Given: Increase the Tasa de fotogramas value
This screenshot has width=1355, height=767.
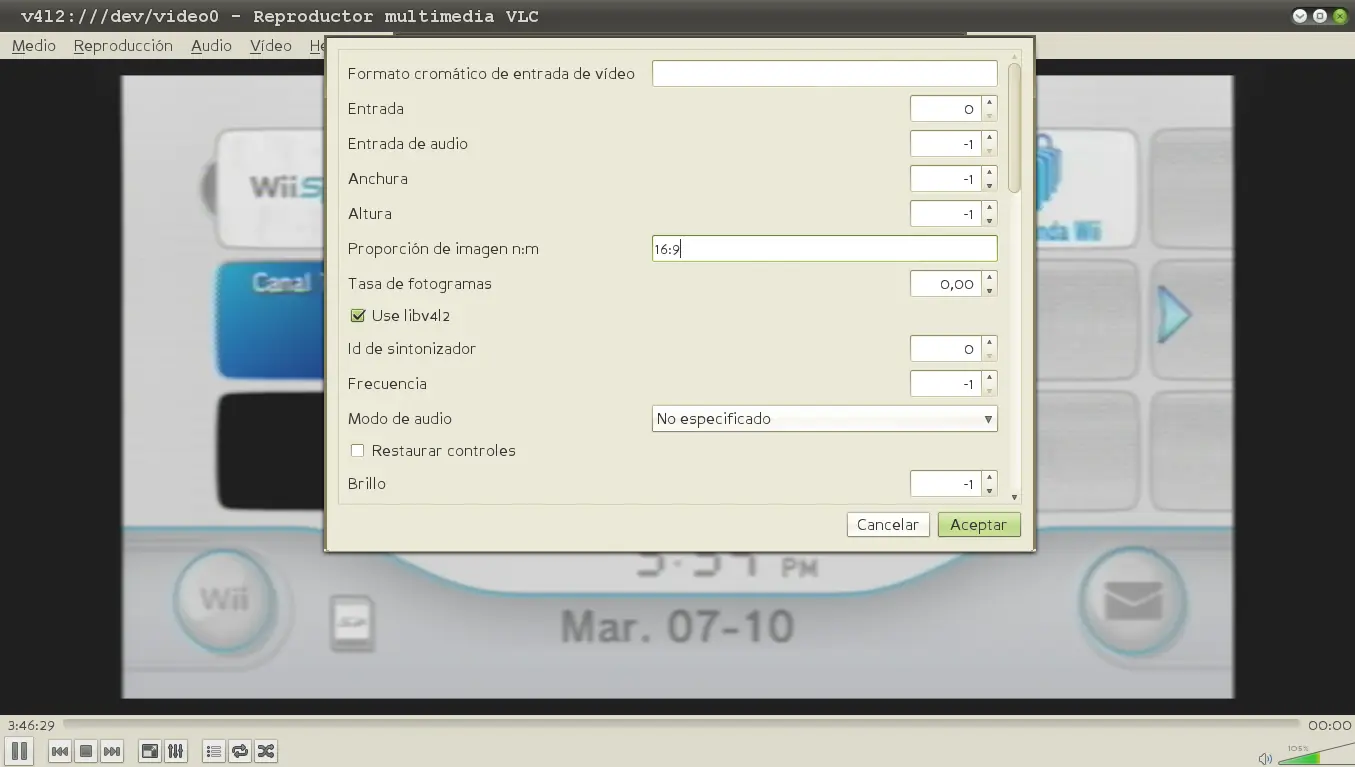Looking at the screenshot, I should pyautogui.click(x=989, y=277).
